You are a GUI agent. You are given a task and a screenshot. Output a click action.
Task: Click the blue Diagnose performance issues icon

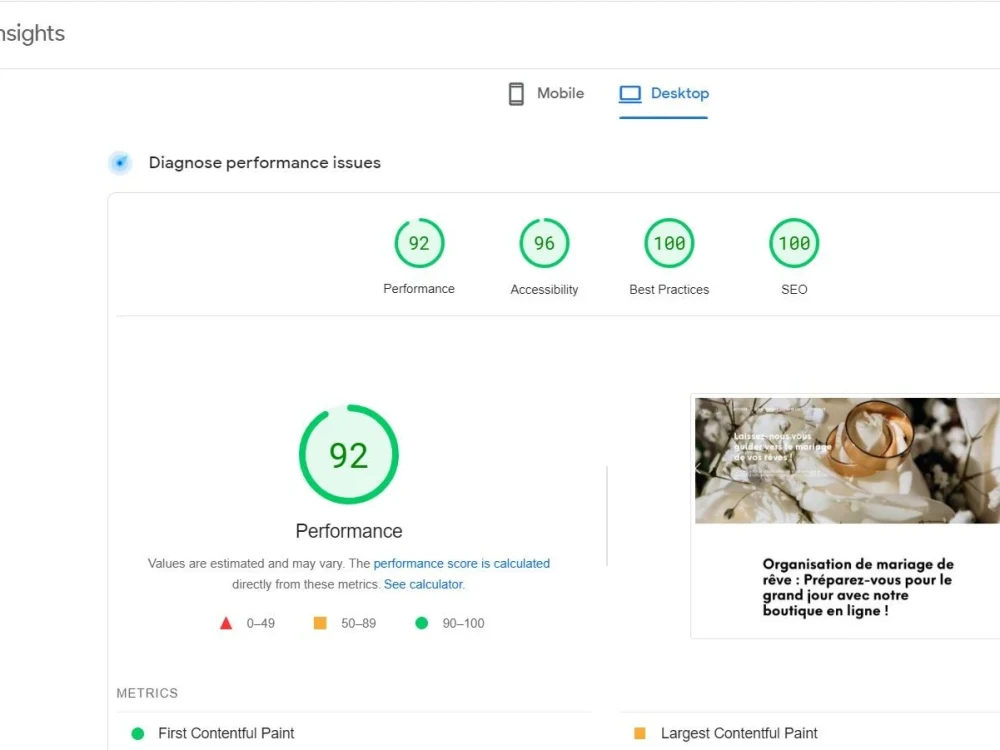coord(120,163)
